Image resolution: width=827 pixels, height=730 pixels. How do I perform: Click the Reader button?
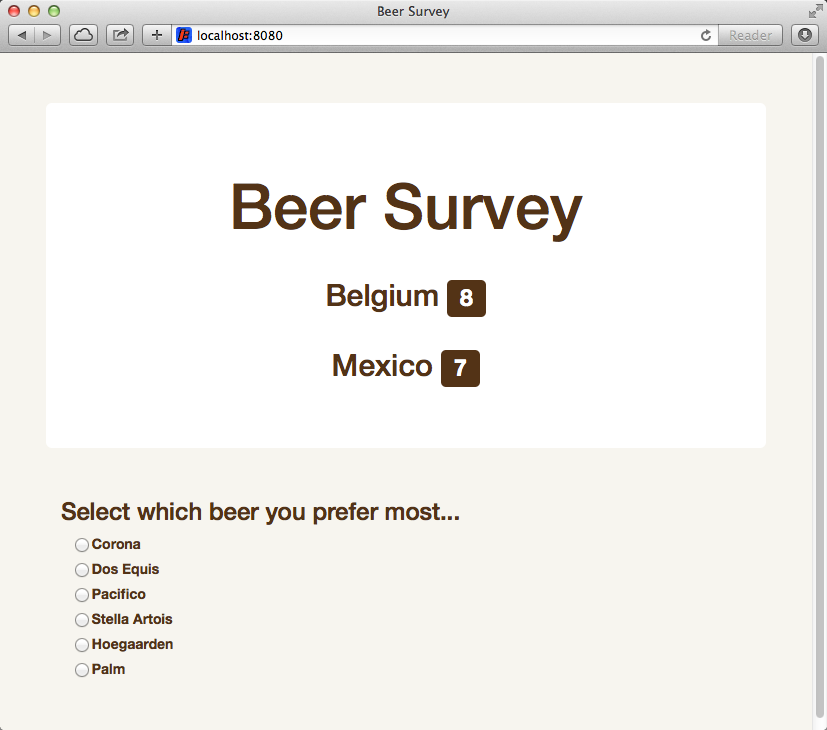[749, 34]
